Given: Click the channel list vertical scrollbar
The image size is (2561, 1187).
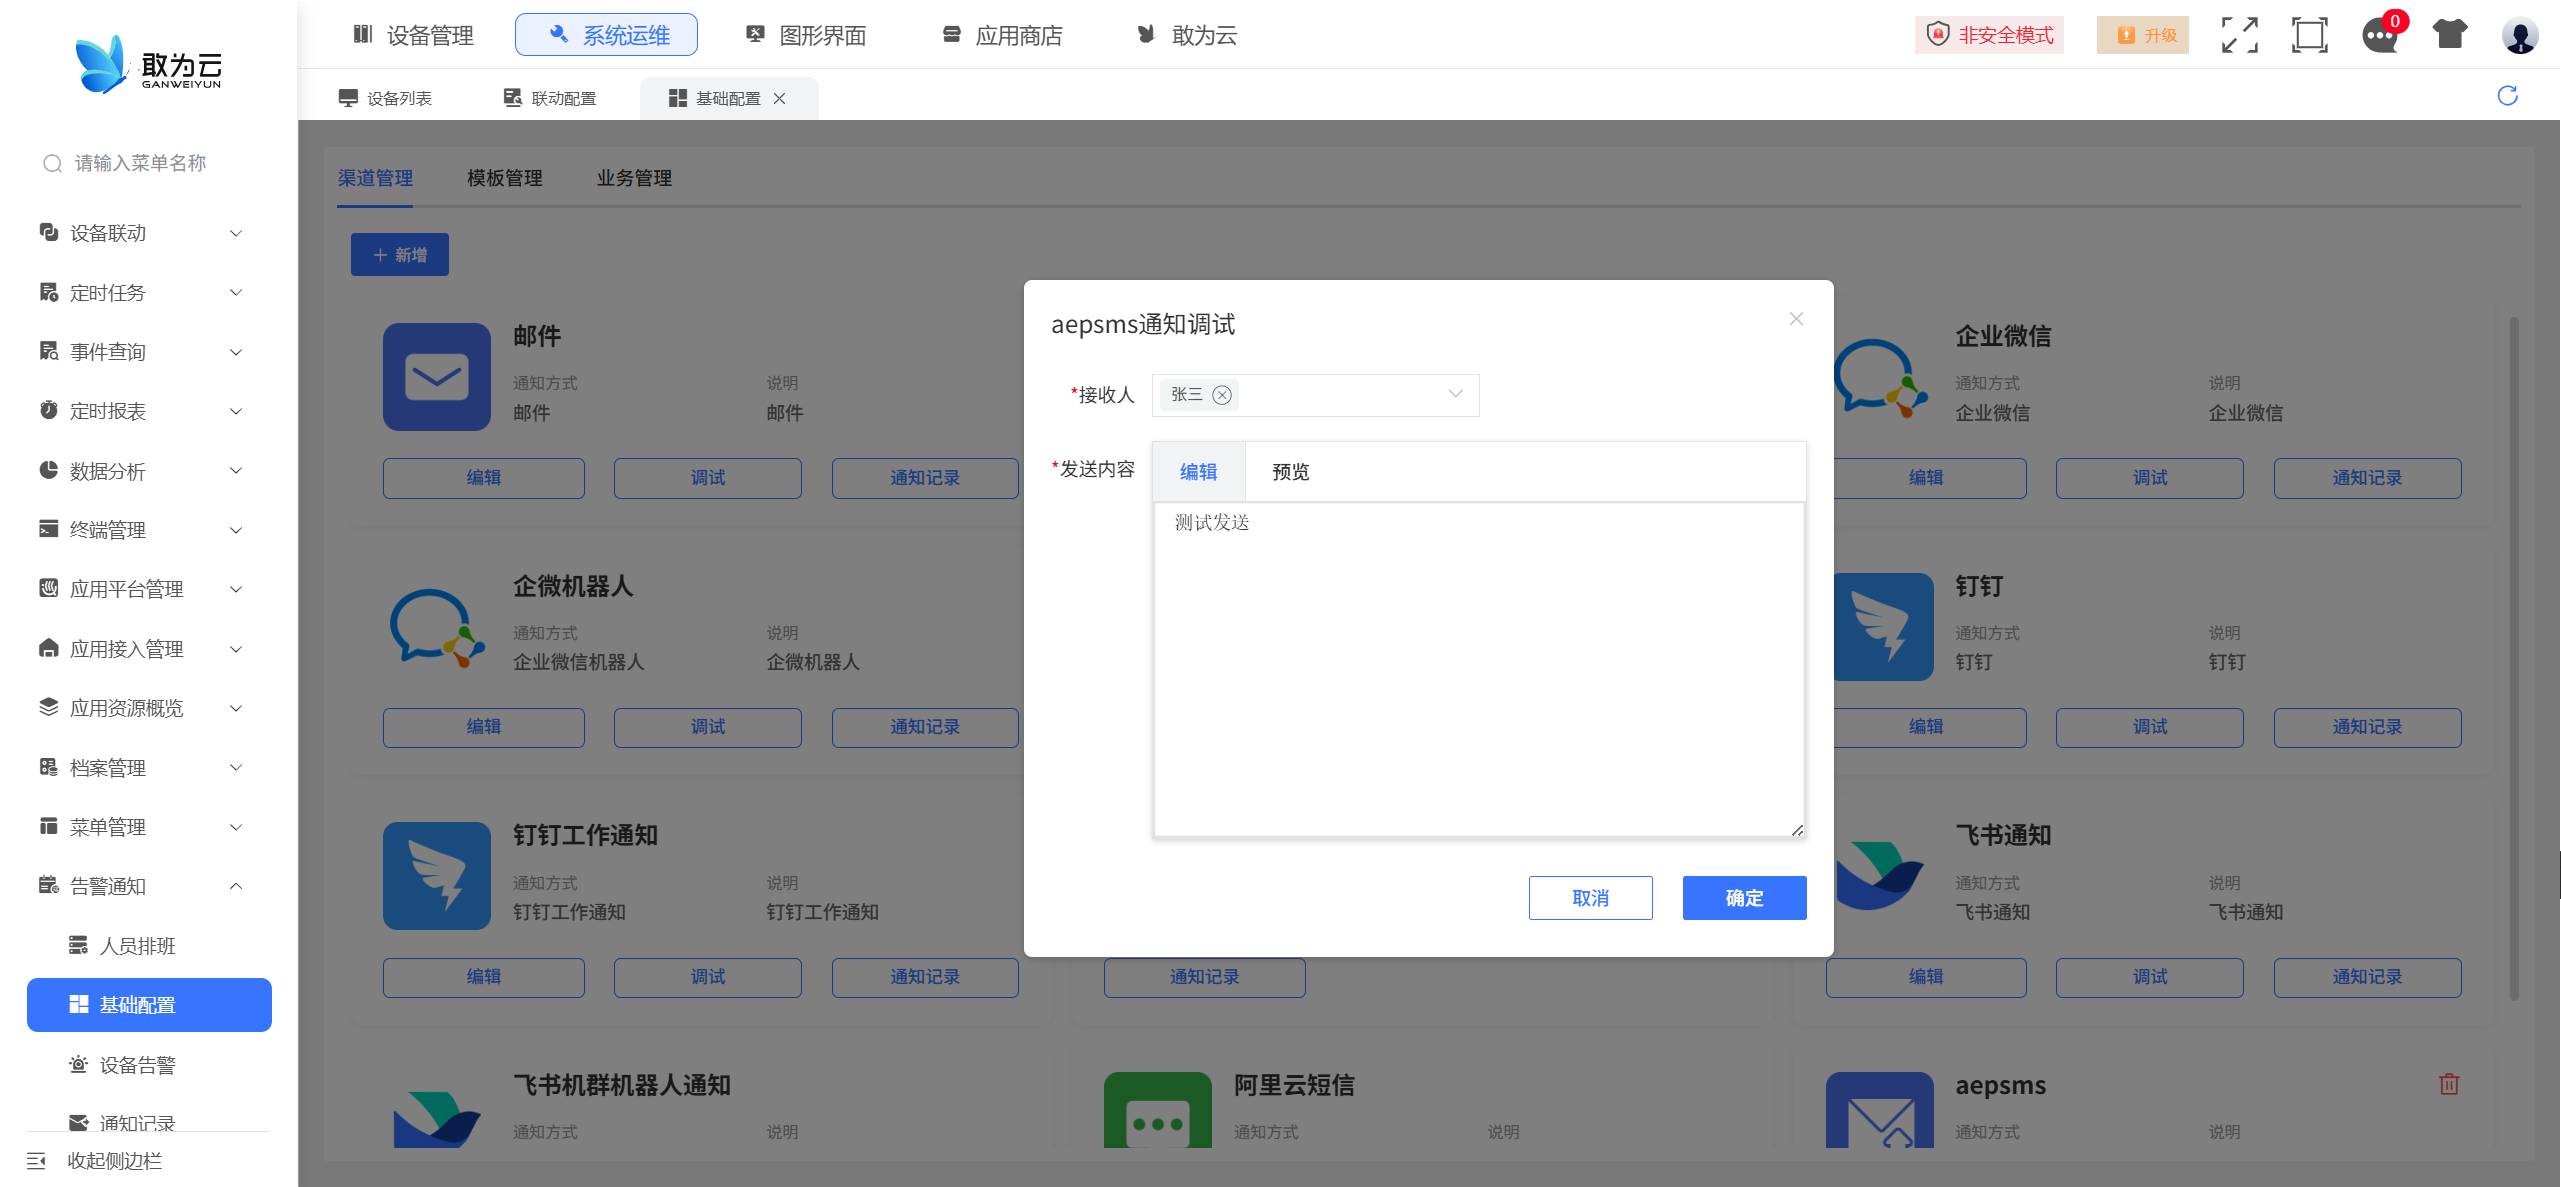Looking at the screenshot, I should (2514, 660).
